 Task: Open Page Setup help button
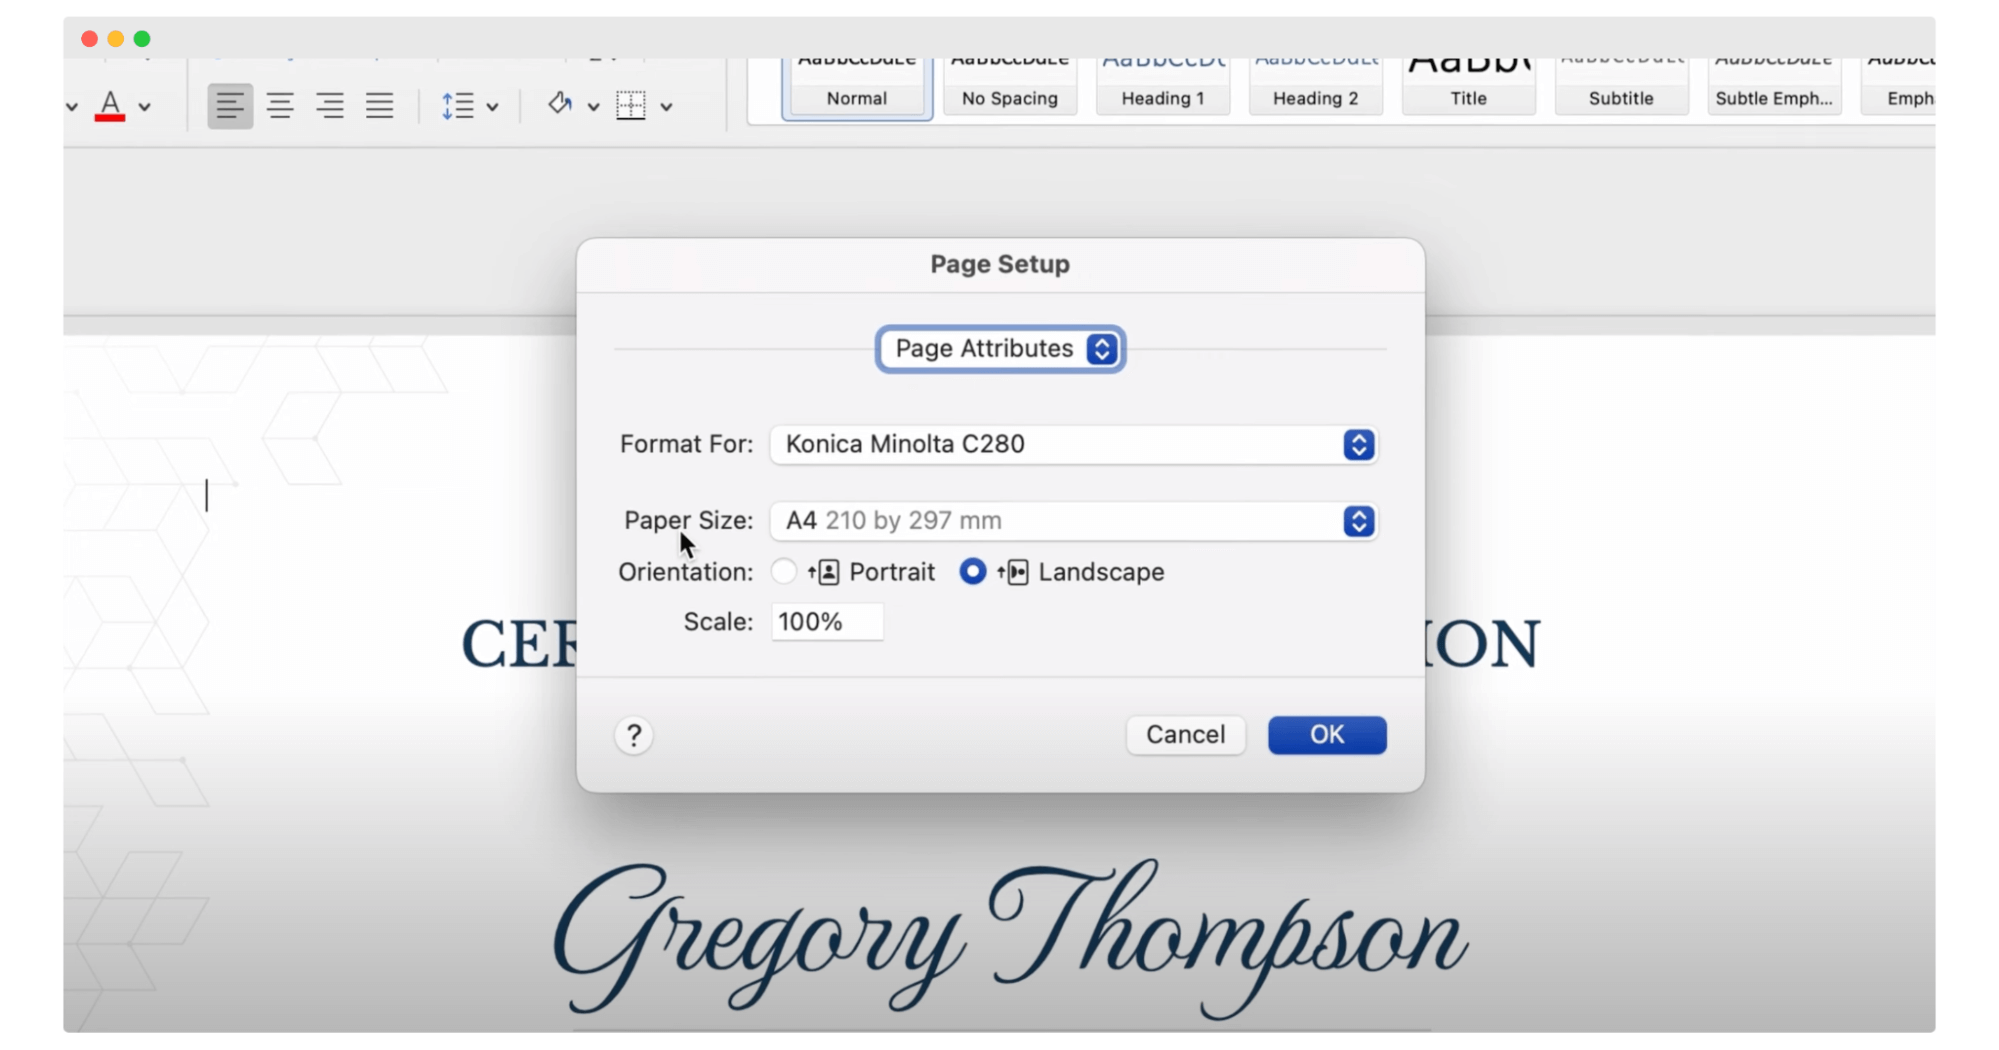(x=633, y=736)
